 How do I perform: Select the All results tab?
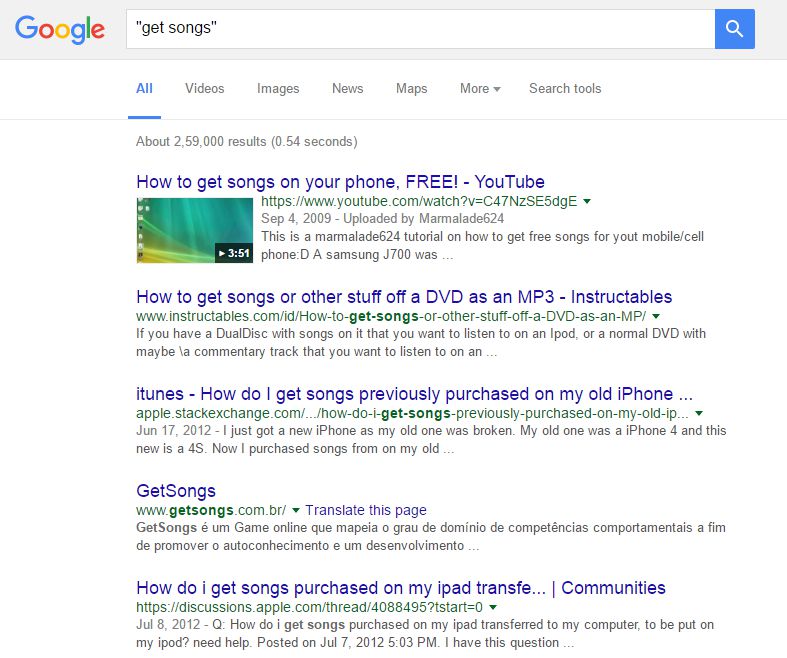coord(144,89)
